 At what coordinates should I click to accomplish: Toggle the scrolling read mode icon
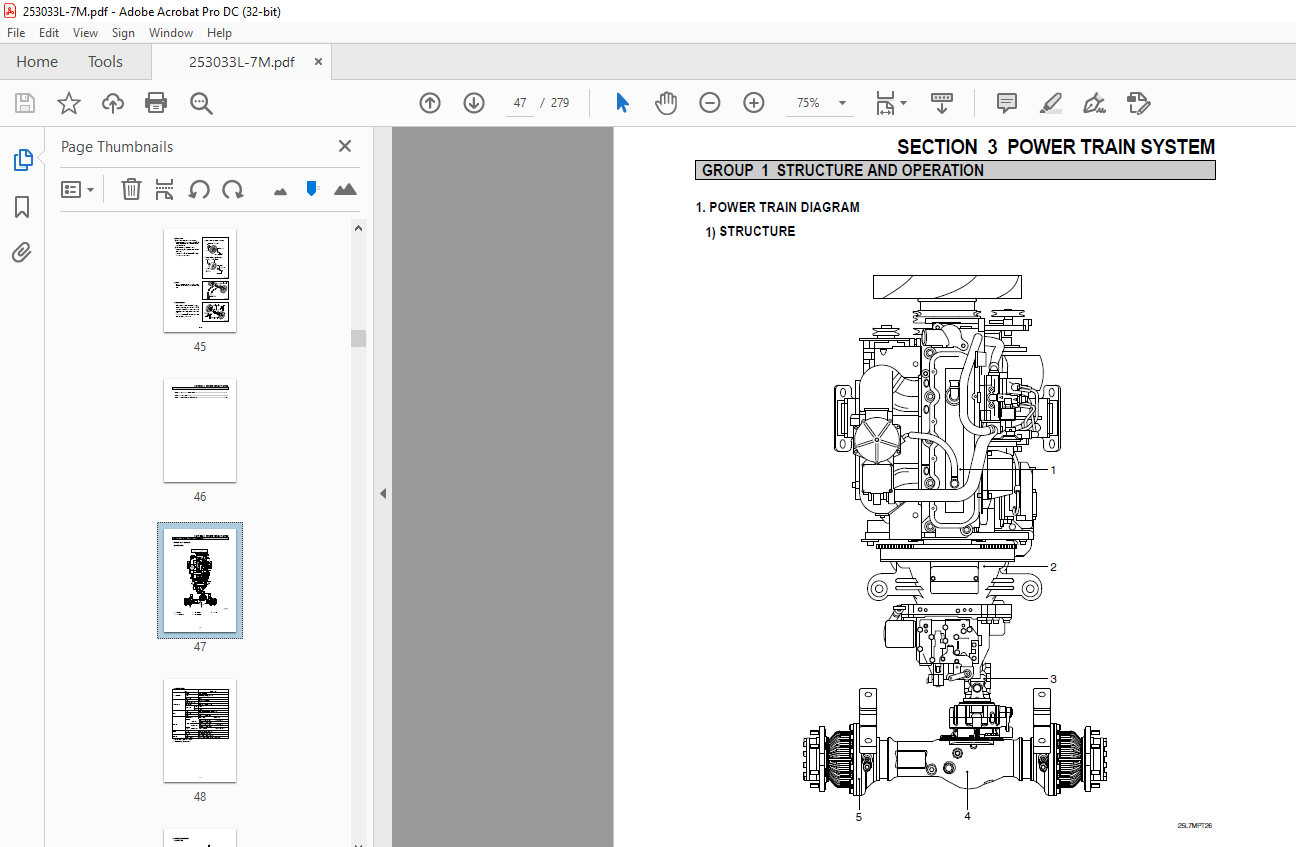(x=941, y=103)
